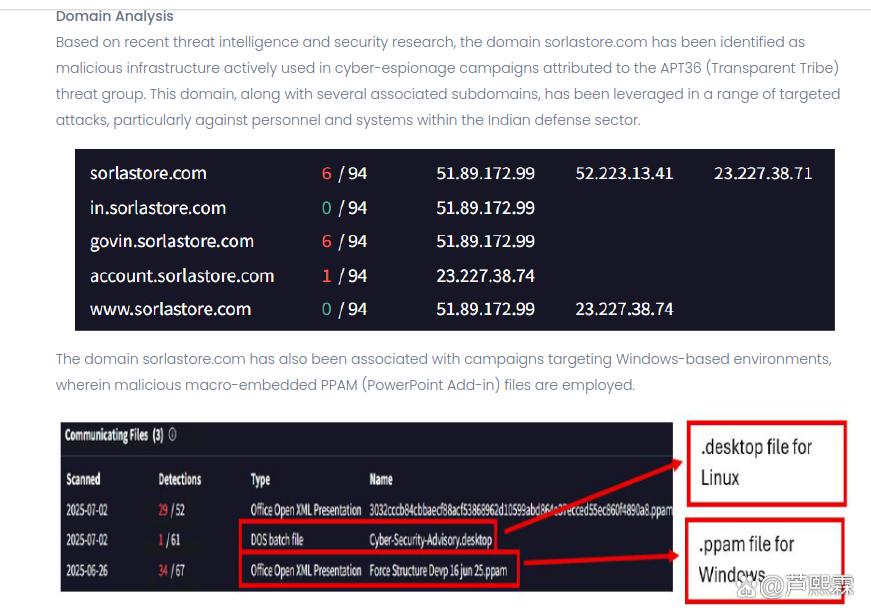This screenshot has height=616, width=871.
Task: Click IP 51.89.172.99 in the govin.sorlastore.com row
Action: (x=485, y=241)
